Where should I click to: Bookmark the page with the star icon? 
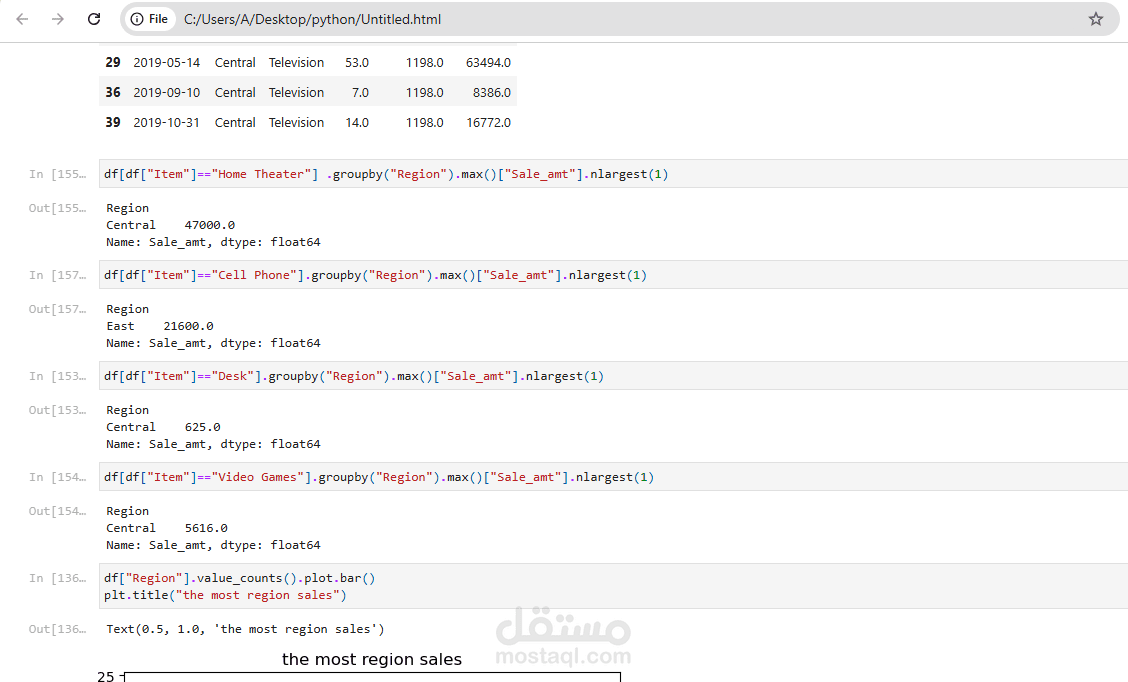click(1095, 18)
